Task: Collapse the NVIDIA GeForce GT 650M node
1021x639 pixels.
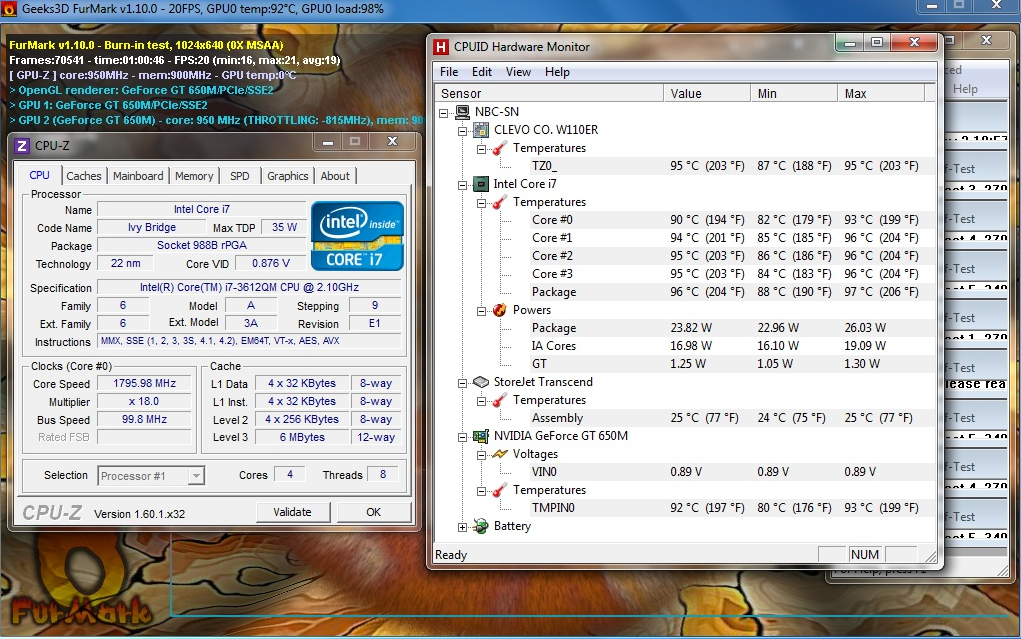Action: point(462,437)
